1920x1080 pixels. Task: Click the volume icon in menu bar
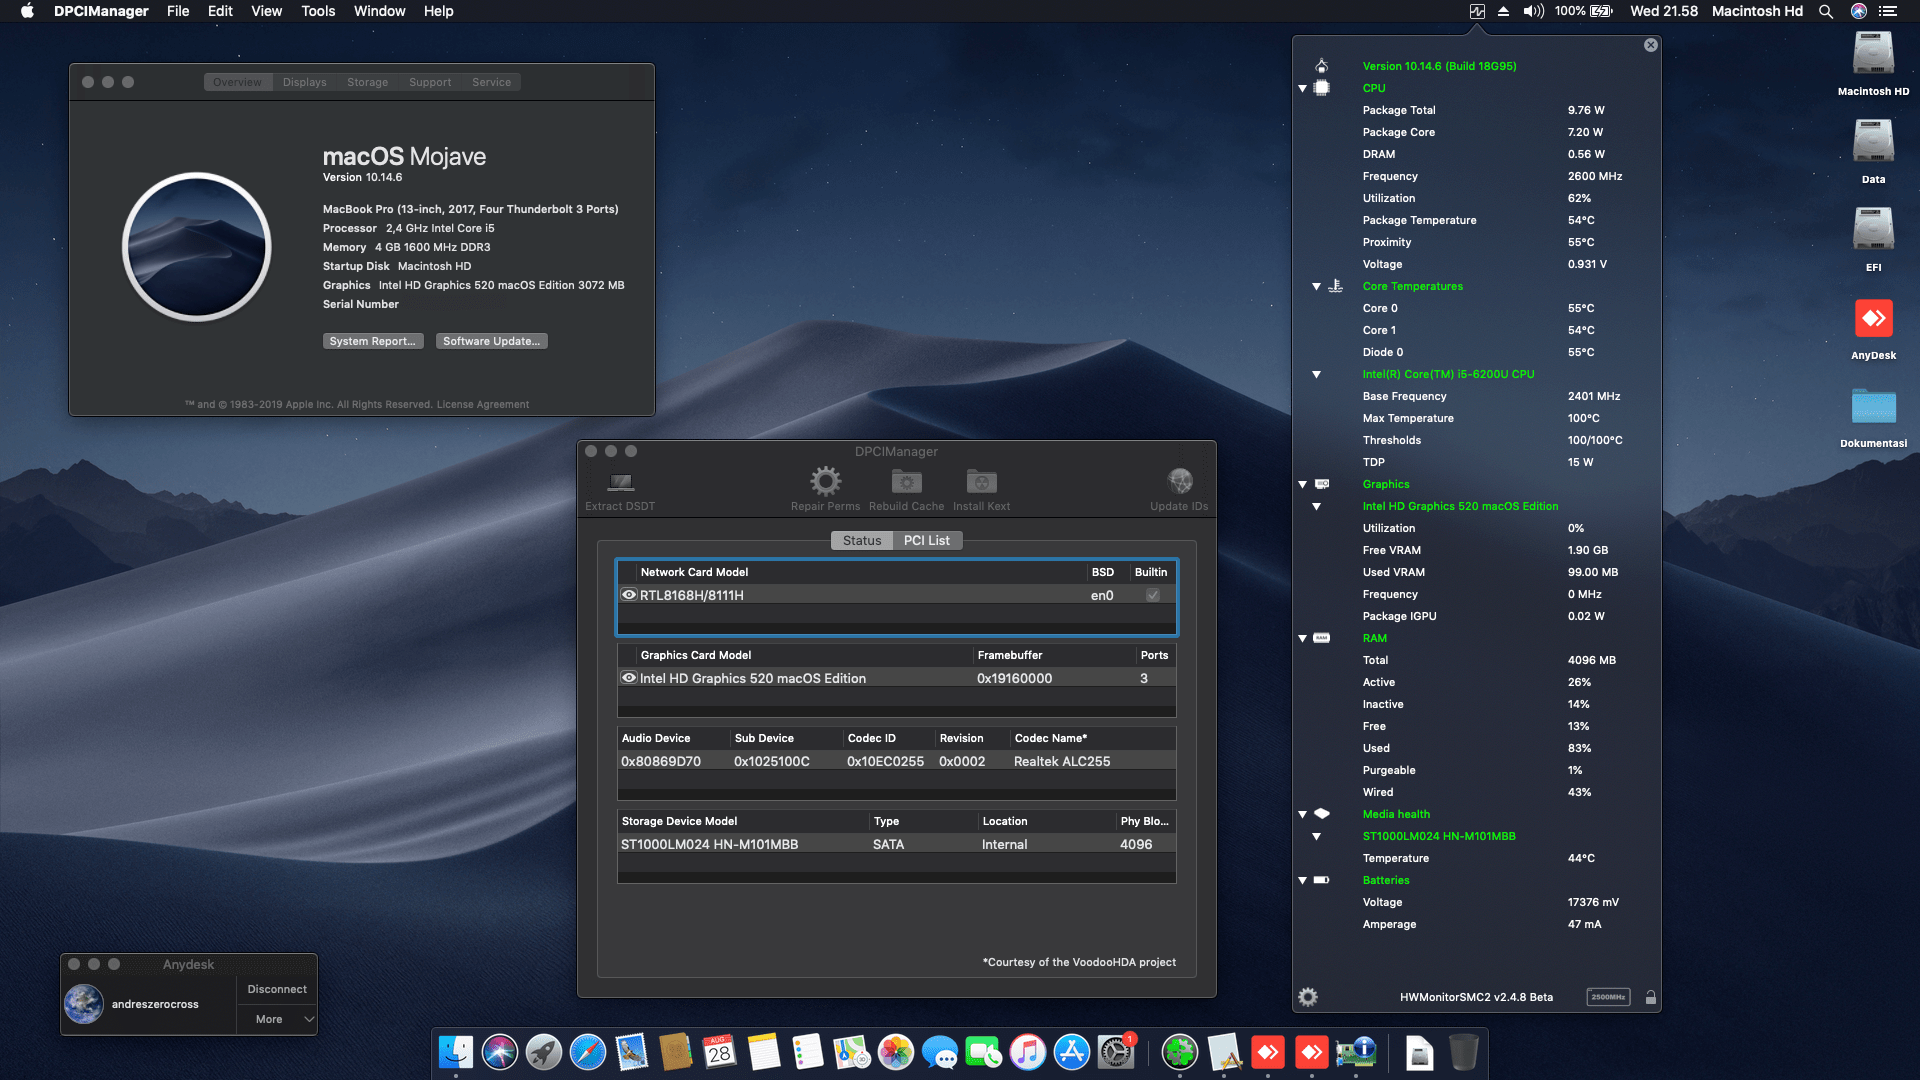pyautogui.click(x=1533, y=11)
